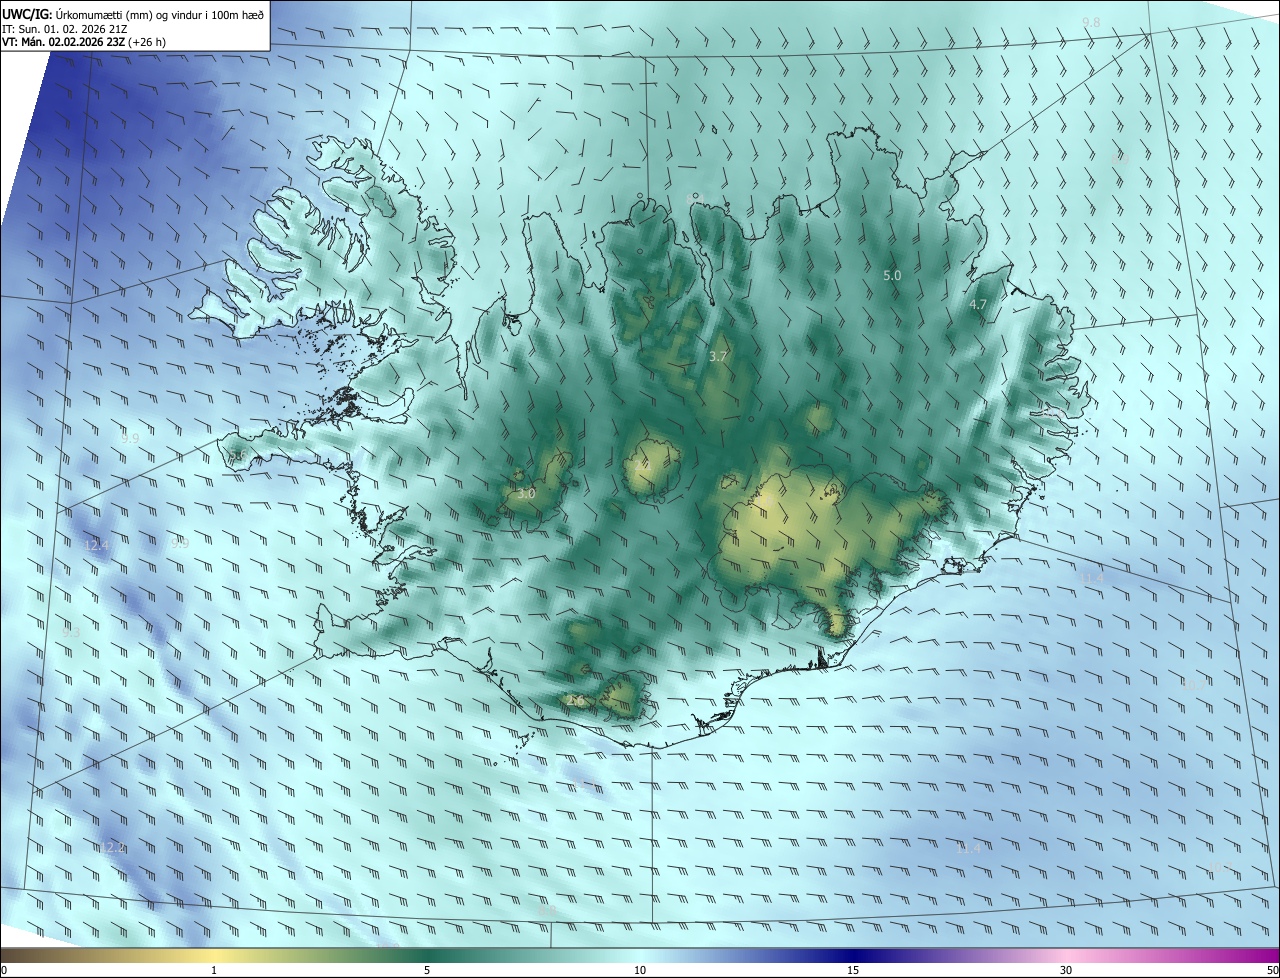Click the '15' tick label on the color scale
Image resolution: width=1280 pixels, height=978 pixels.
(x=853, y=970)
